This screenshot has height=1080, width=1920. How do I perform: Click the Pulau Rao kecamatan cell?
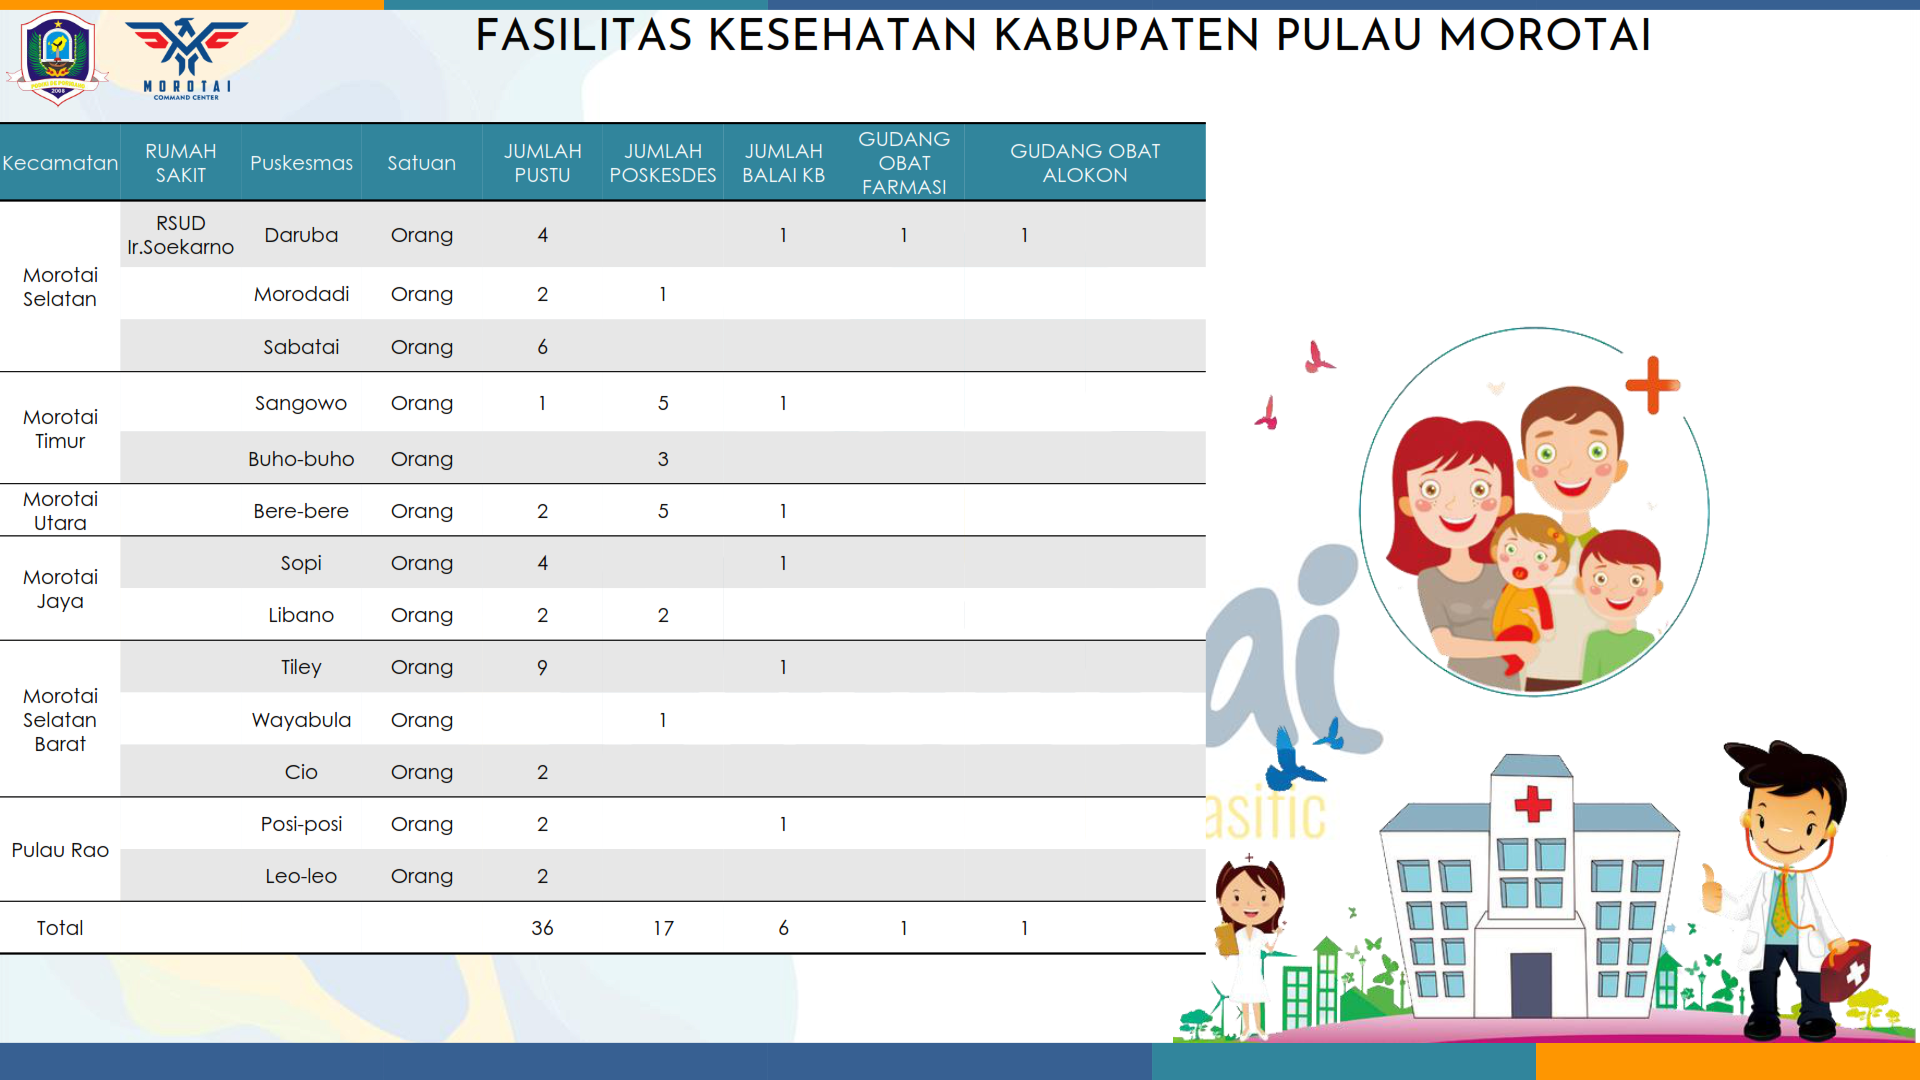pyautogui.click(x=60, y=850)
